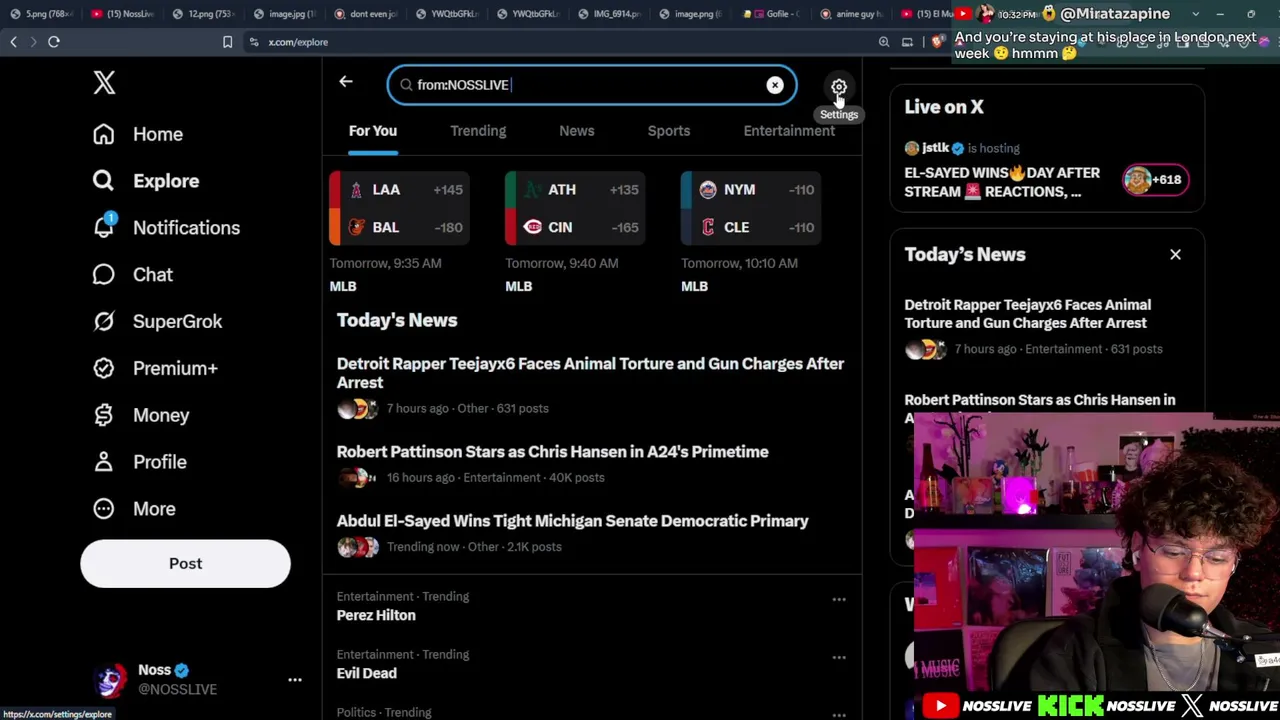
Task: Open account menu dots beside @NOSSLIVE
Action: [x=295, y=680]
